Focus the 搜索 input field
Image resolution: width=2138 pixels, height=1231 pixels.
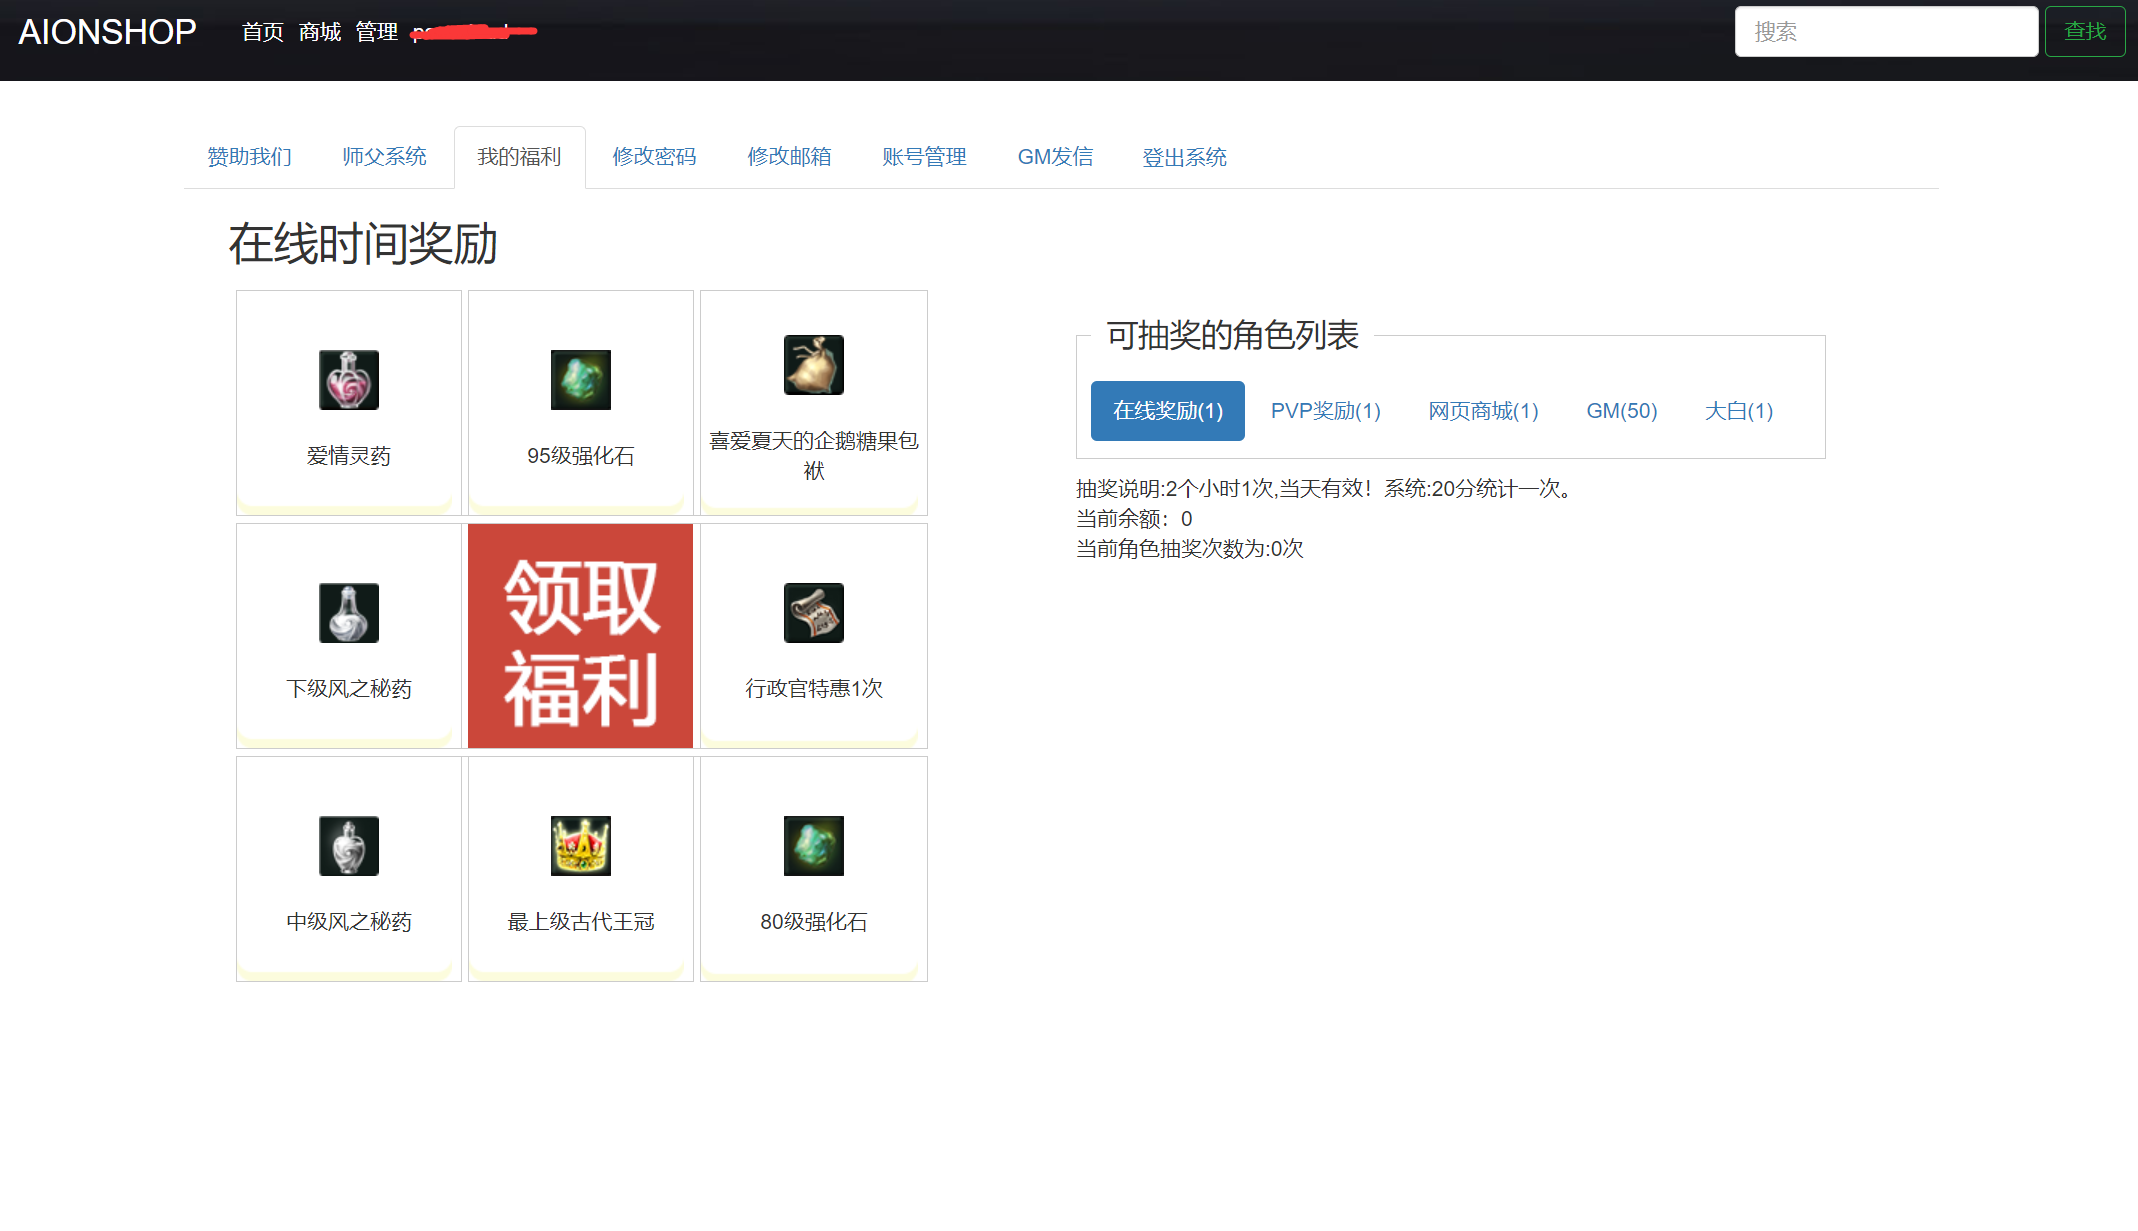point(1885,32)
